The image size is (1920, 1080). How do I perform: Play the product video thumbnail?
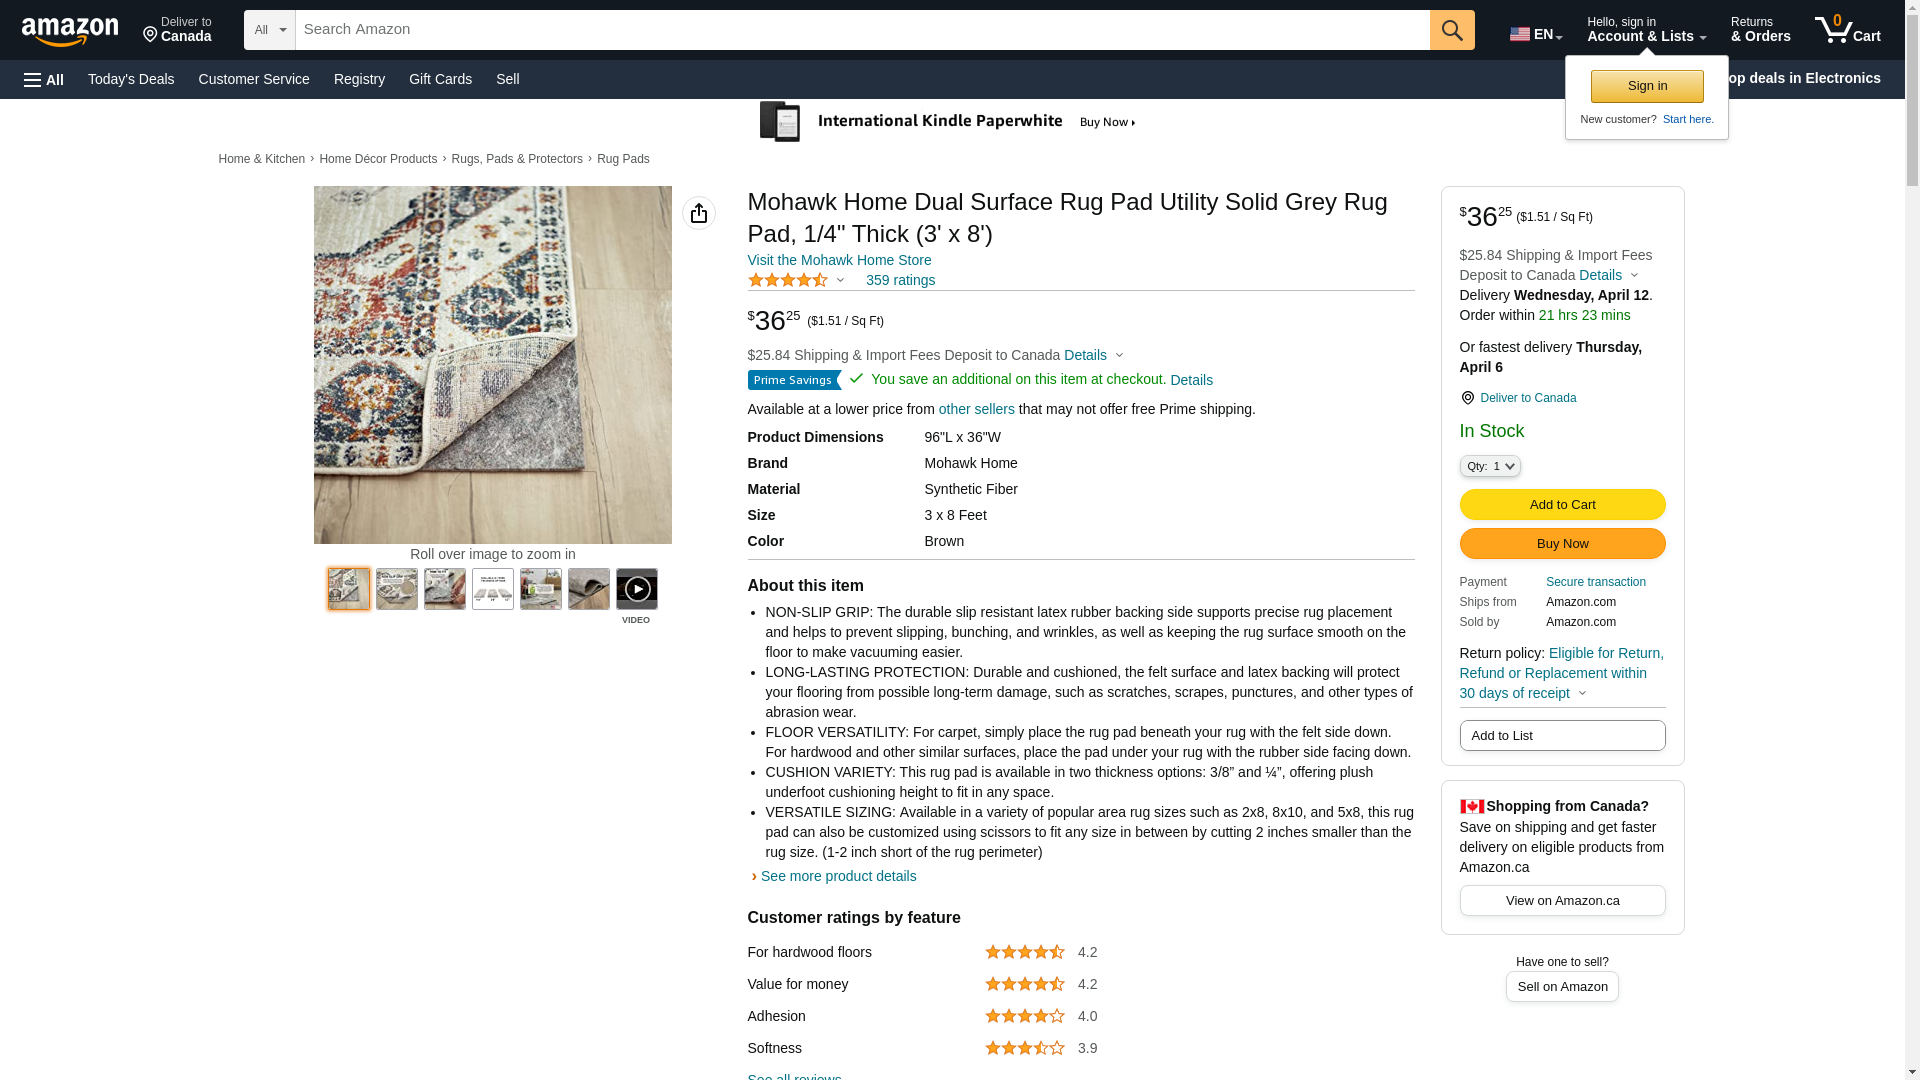coord(636,589)
